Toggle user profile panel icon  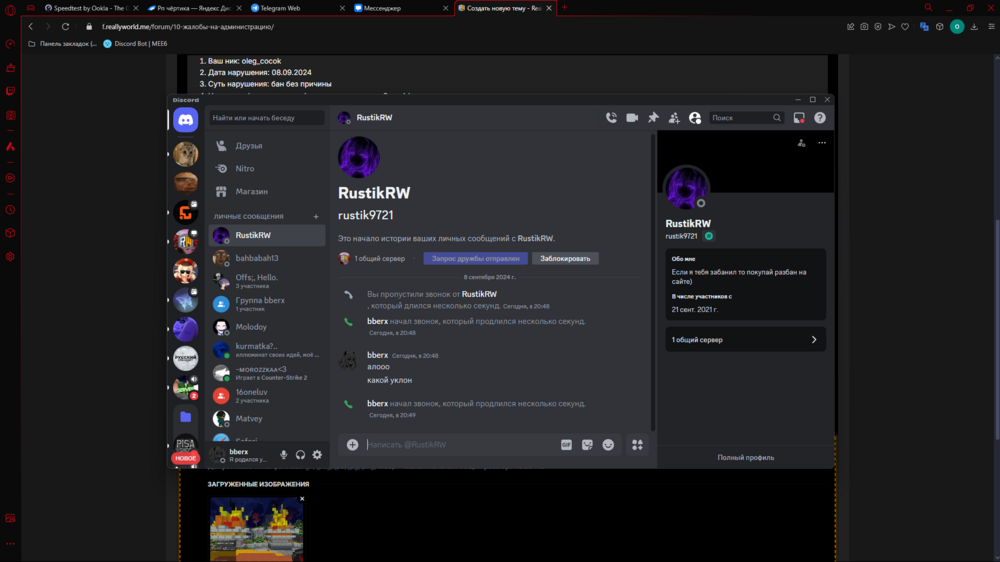(x=695, y=117)
